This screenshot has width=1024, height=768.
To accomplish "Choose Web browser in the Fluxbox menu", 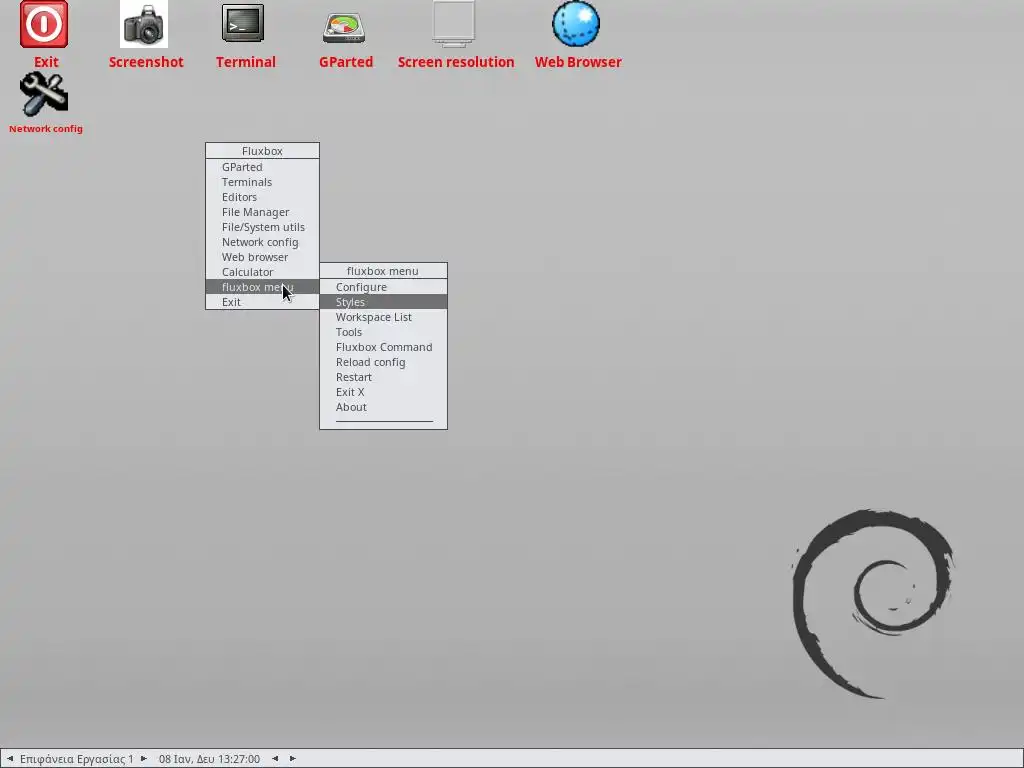I will [x=263, y=257].
